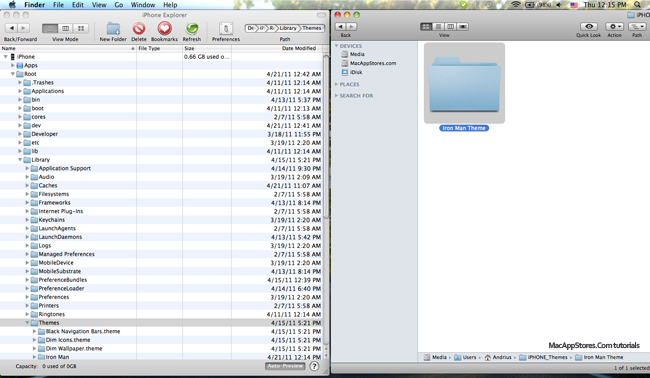
Task: Switch Finder to icon view
Action: point(426,27)
